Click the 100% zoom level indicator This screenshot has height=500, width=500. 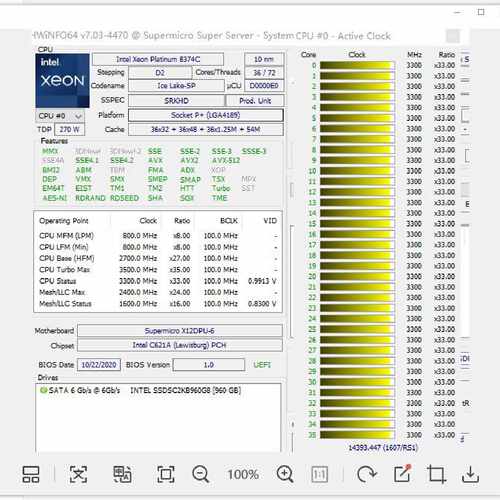[243, 474]
